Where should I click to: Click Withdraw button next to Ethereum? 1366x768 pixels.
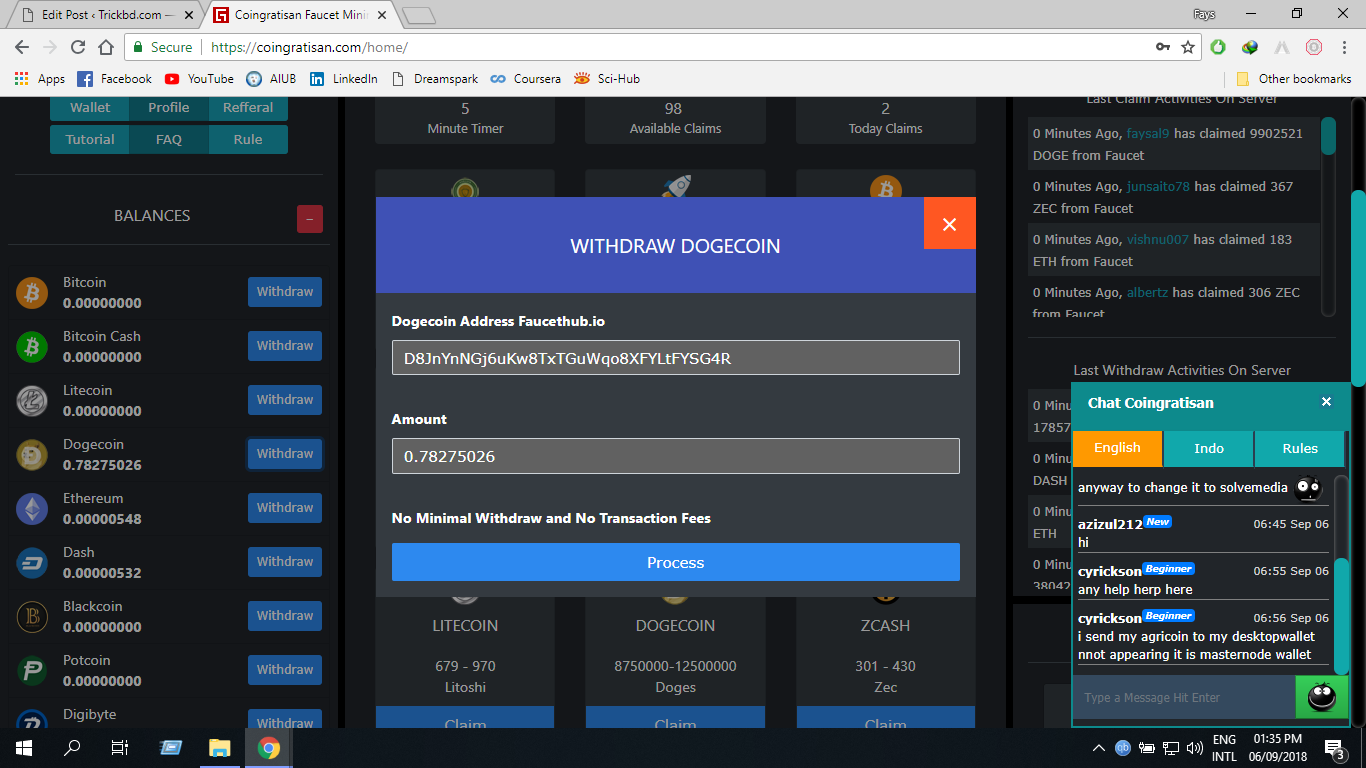tap(285, 508)
